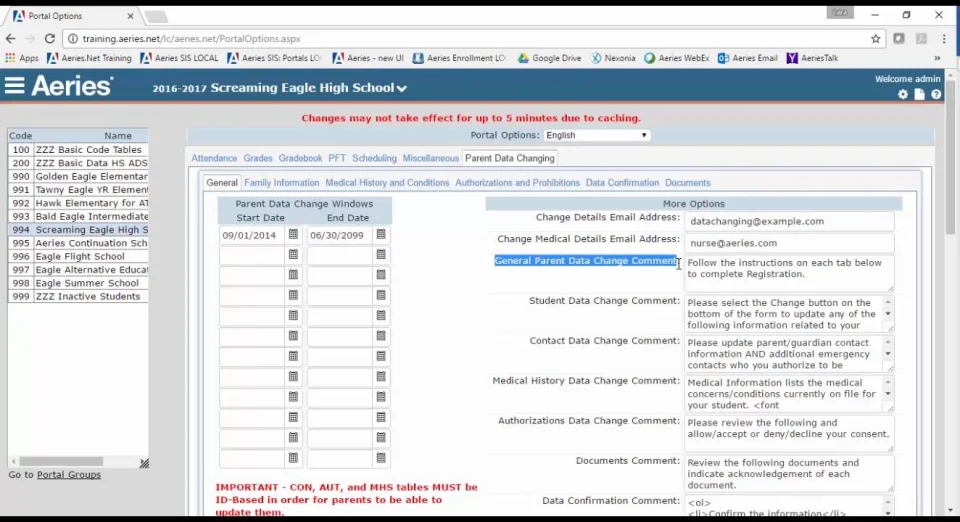This screenshot has width=960, height=522.
Task: Select school 990 Golden Eagle Elementary
Action: (78, 176)
